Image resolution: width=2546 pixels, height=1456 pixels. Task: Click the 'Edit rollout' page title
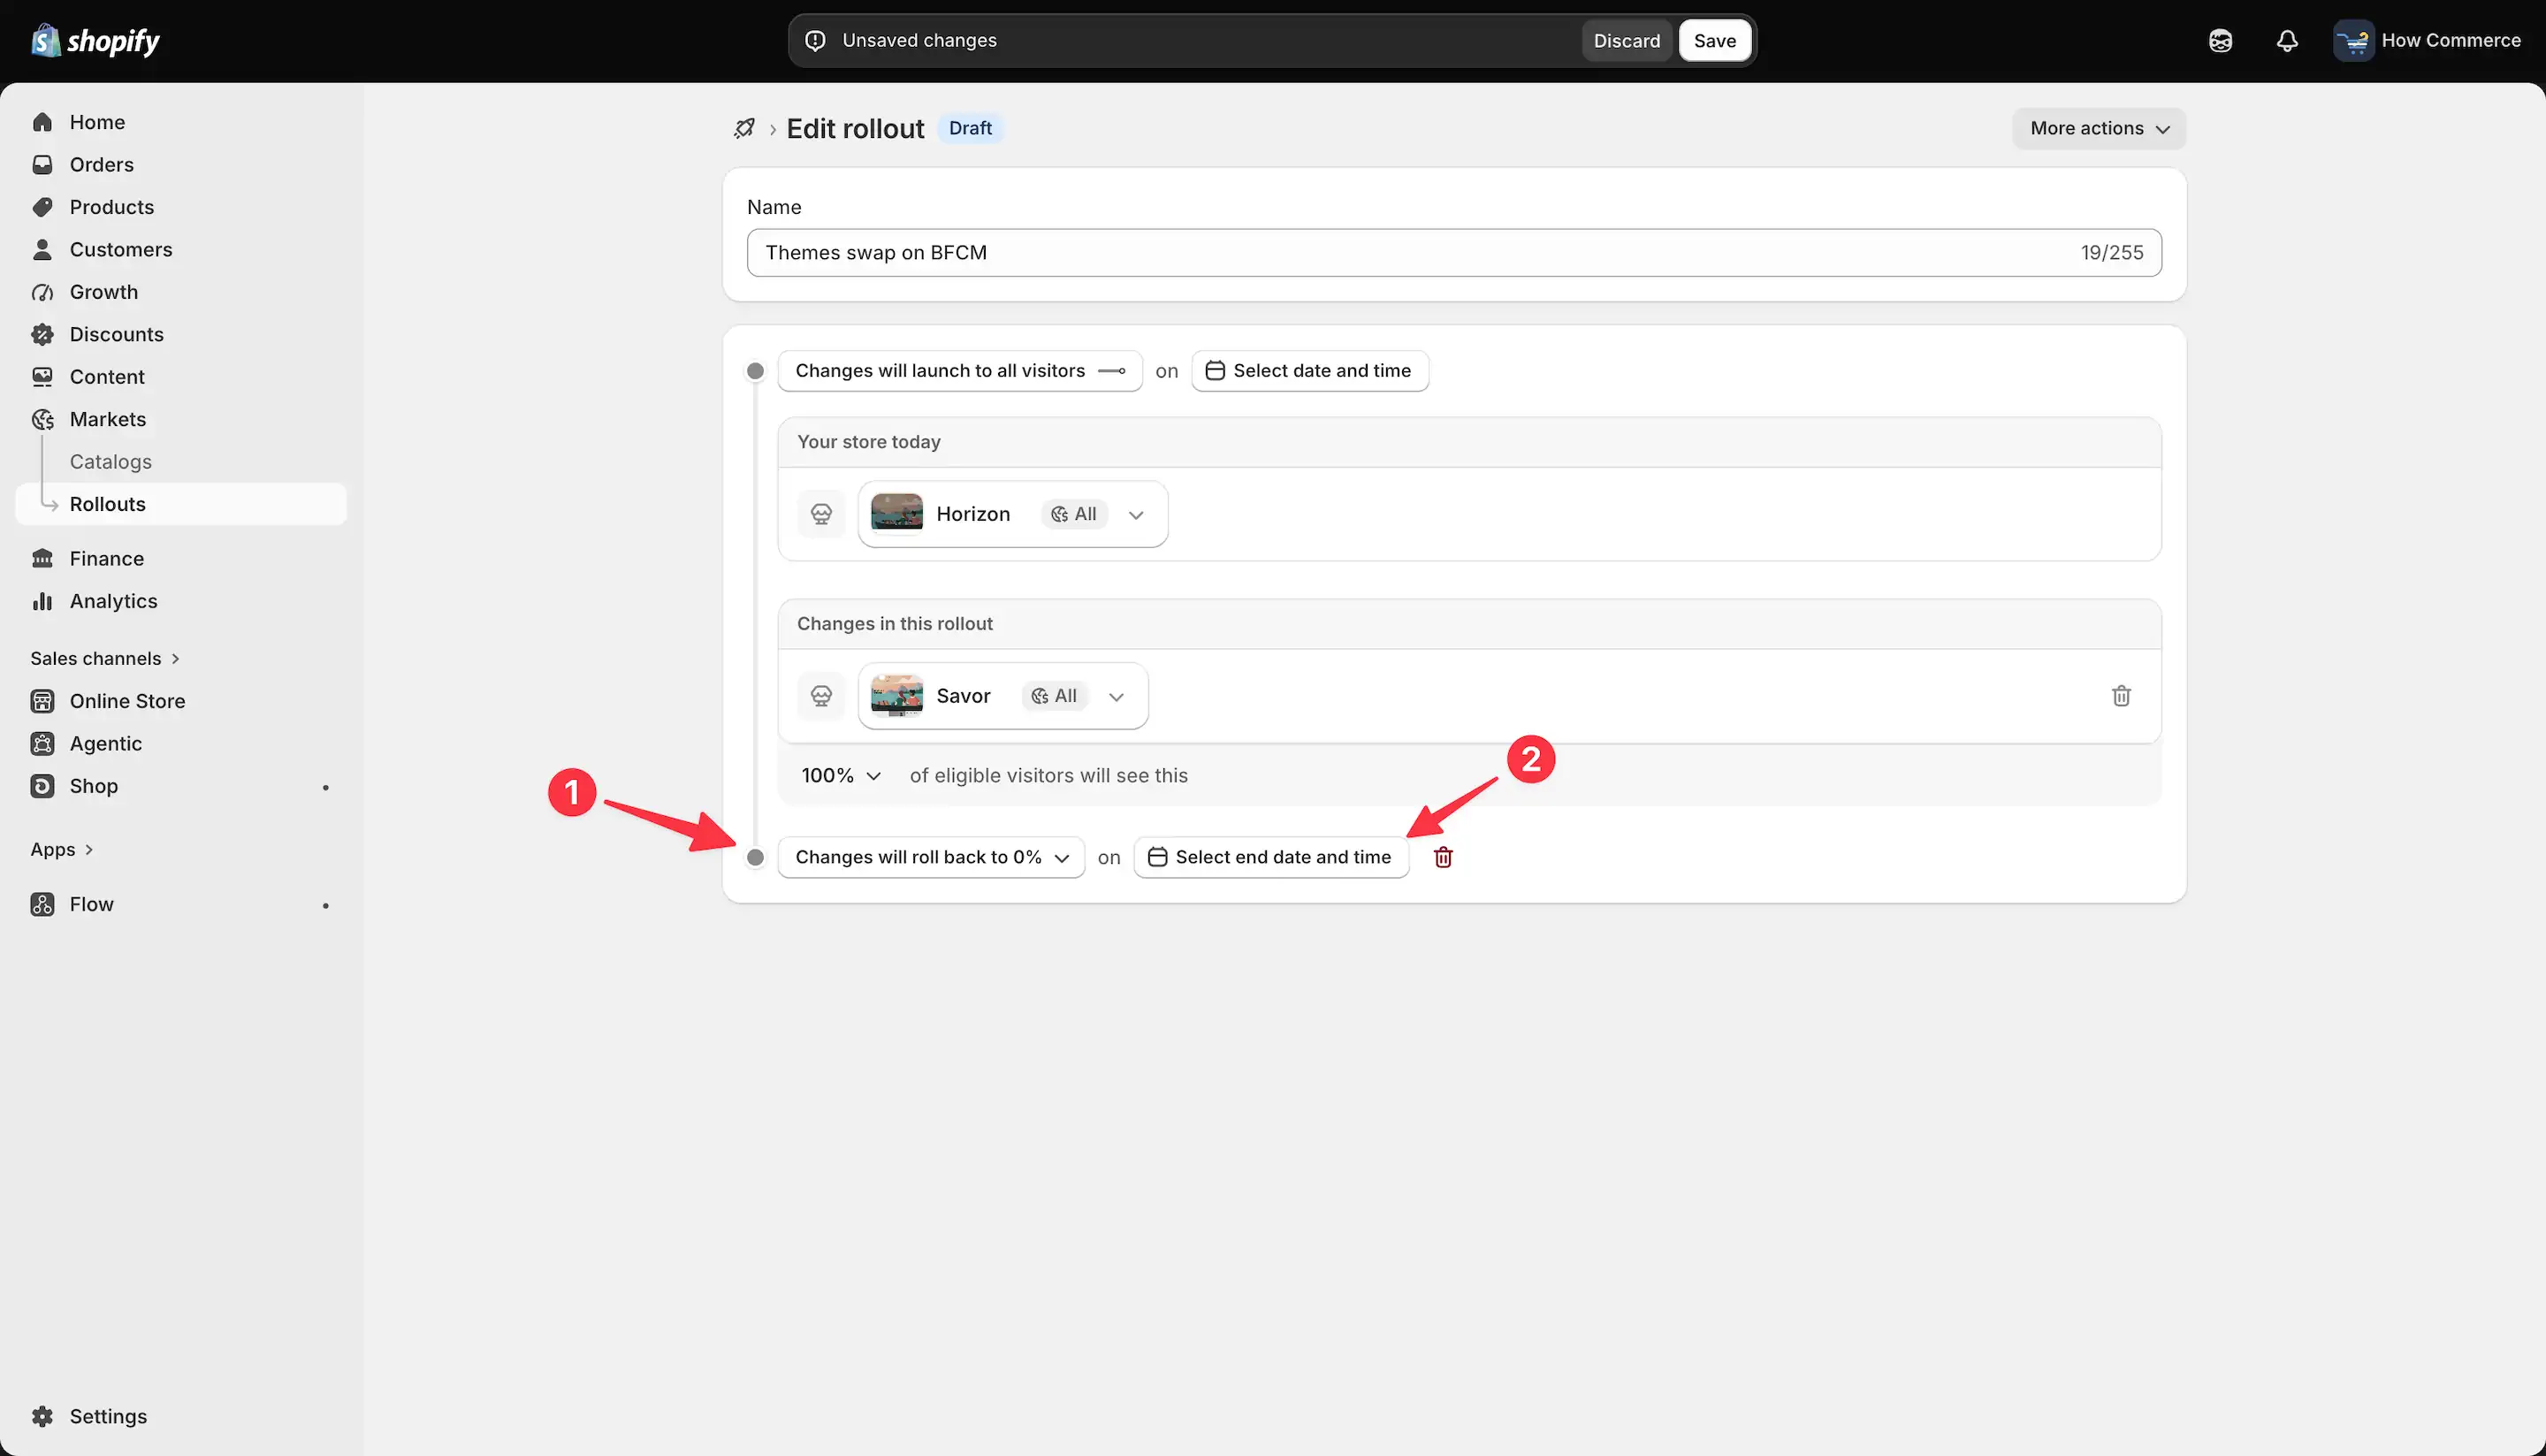click(x=855, y=129)
